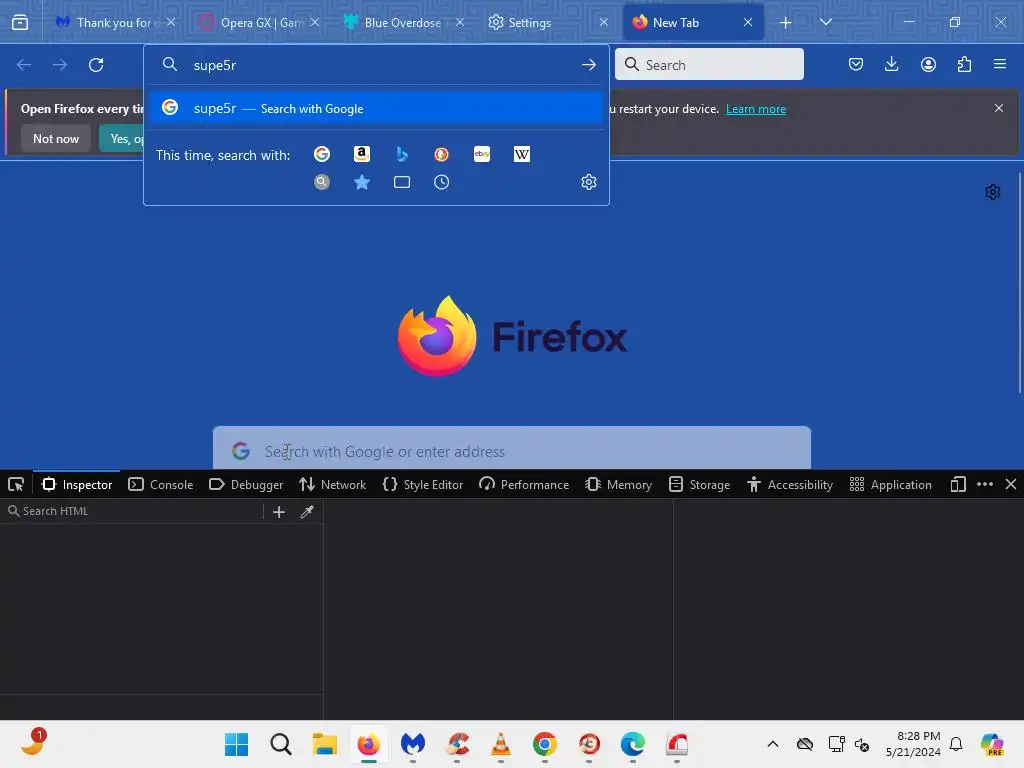1024x768 pixels.
Task: Open the Accessibility tab
Action: tap(790, 485)
